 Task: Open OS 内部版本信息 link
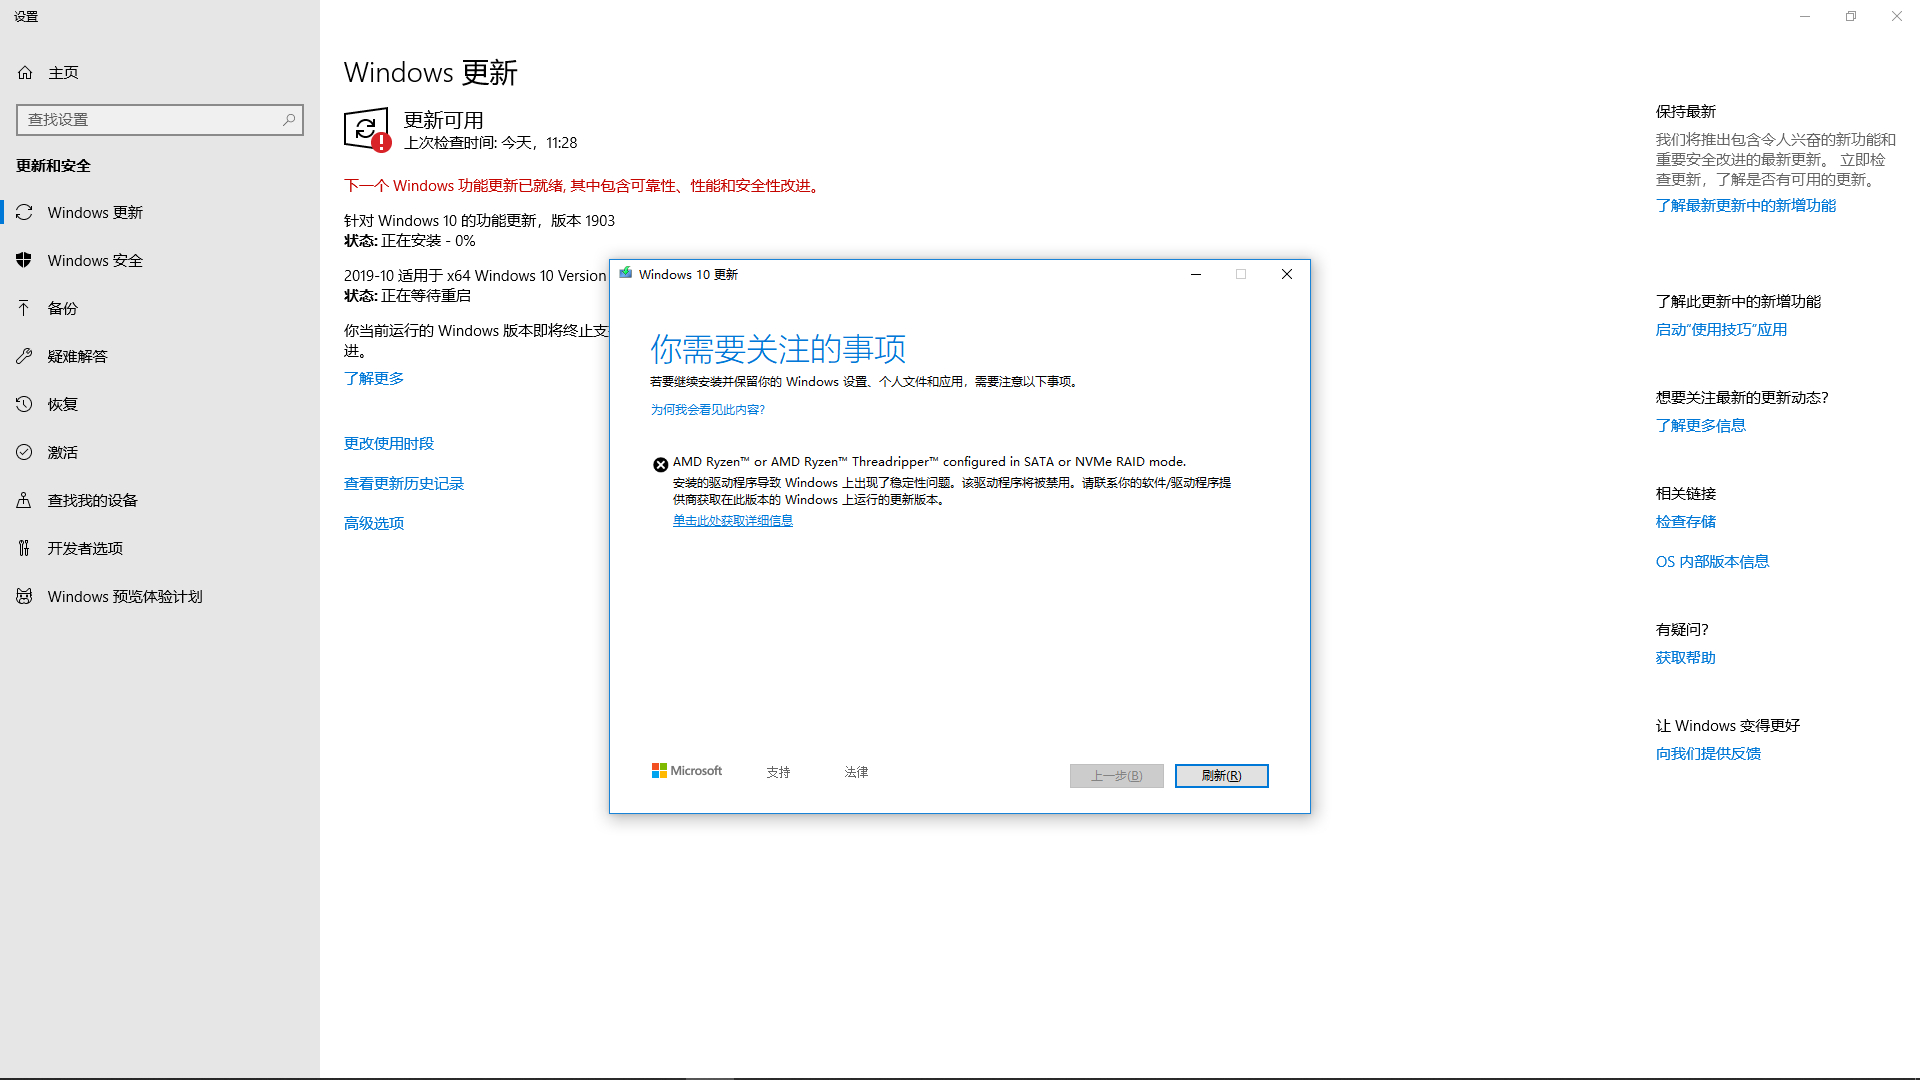point(1713,562)
